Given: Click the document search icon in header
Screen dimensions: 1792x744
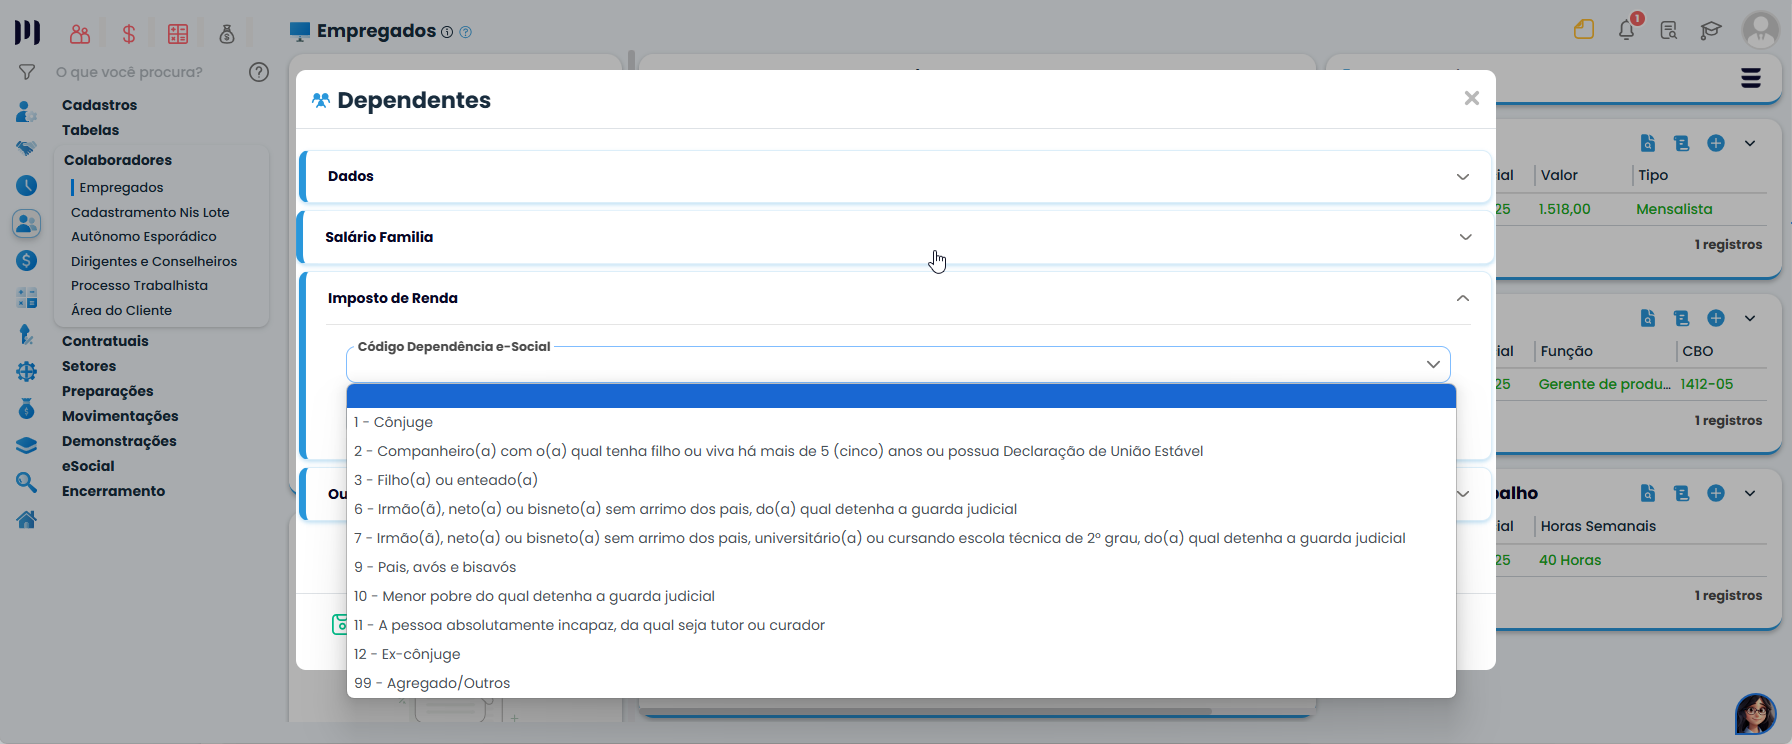Looking at the screenshot, I should (x=1669, y=30).
